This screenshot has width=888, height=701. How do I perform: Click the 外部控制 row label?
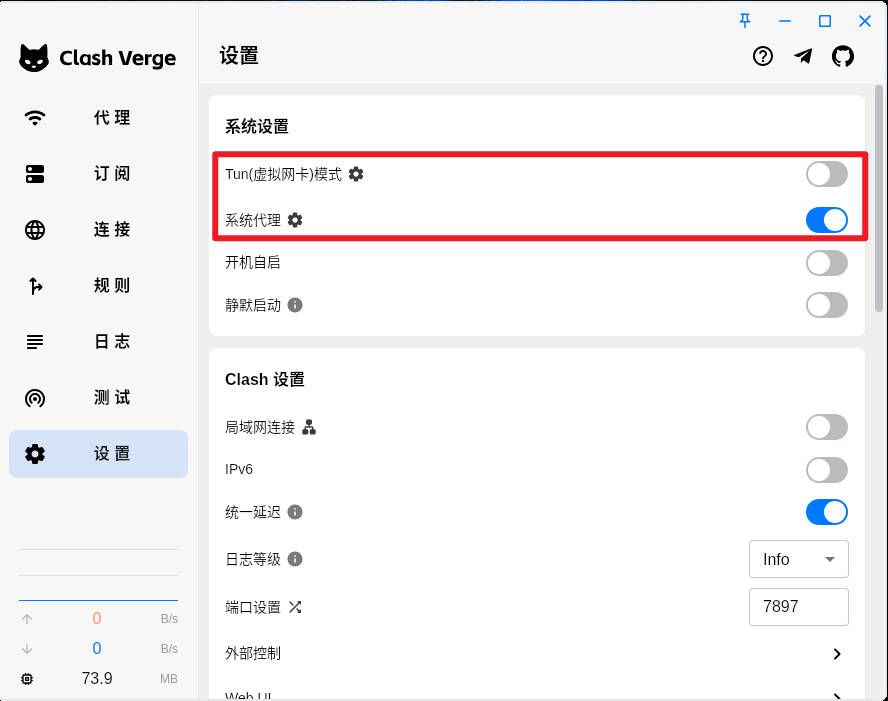(253, 653)
